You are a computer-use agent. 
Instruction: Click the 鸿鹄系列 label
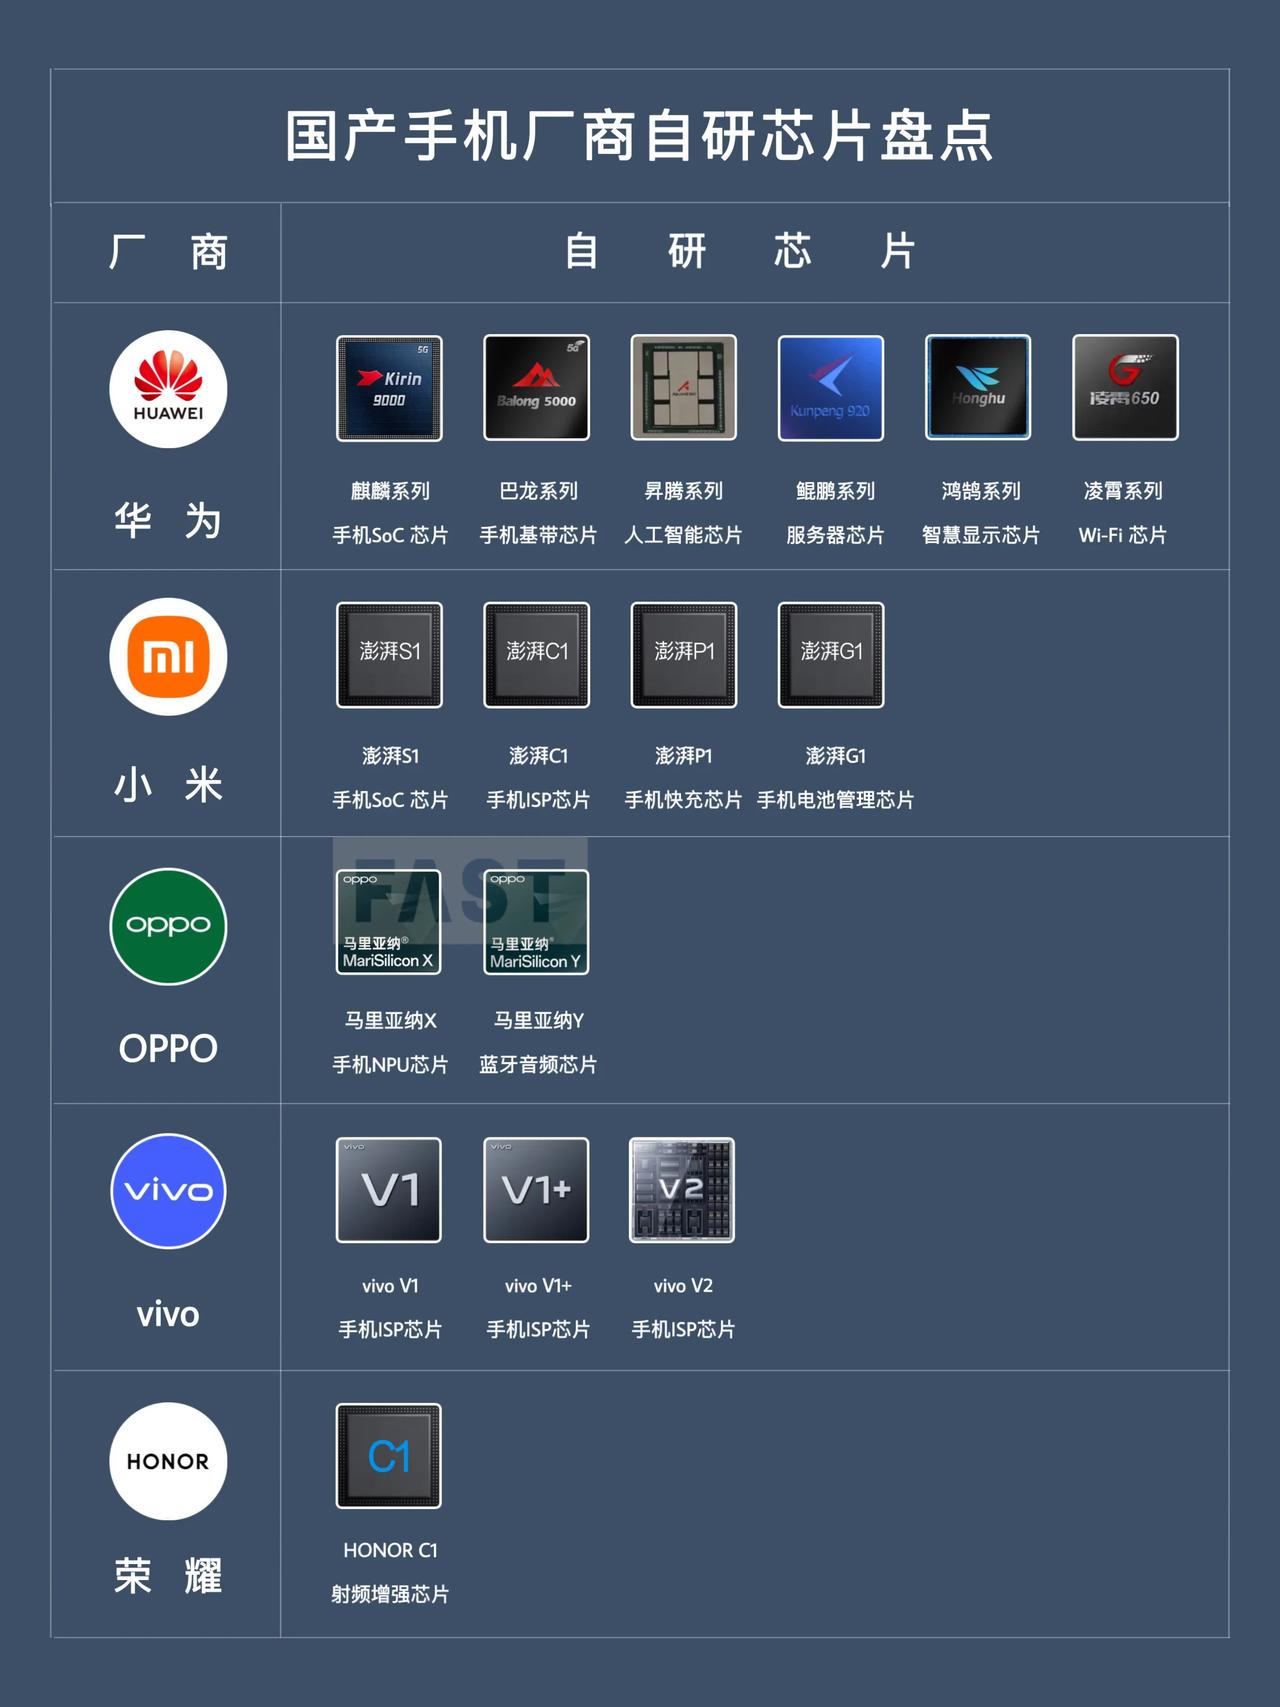(981, 491)
